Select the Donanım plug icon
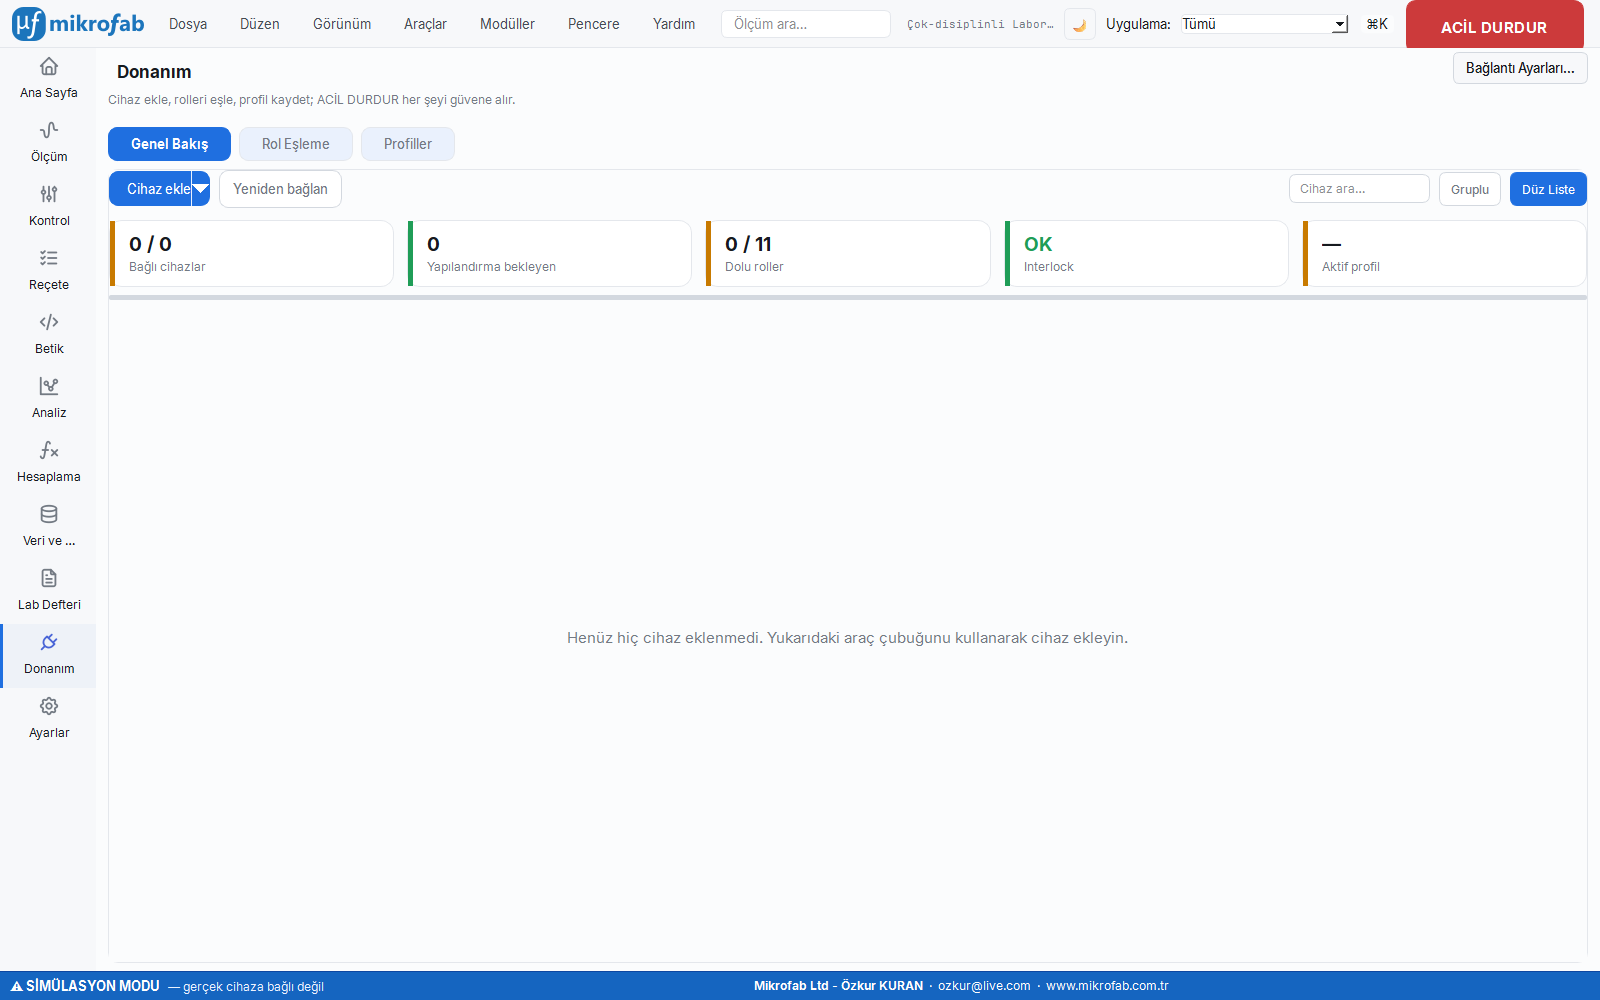Screen dimensions: 1600x1000 point(48,642)
